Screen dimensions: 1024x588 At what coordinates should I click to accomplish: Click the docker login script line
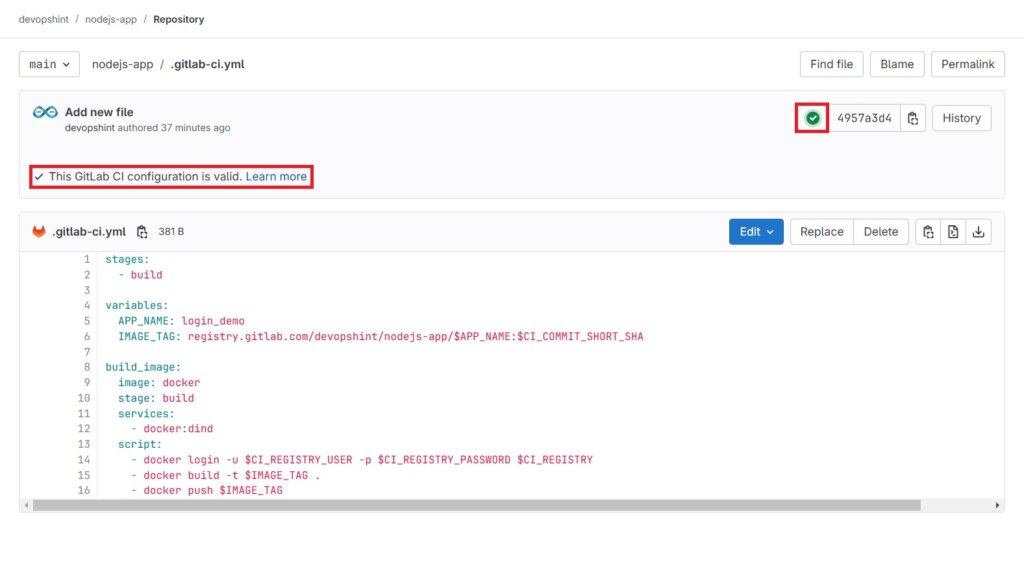pos(362,459)
